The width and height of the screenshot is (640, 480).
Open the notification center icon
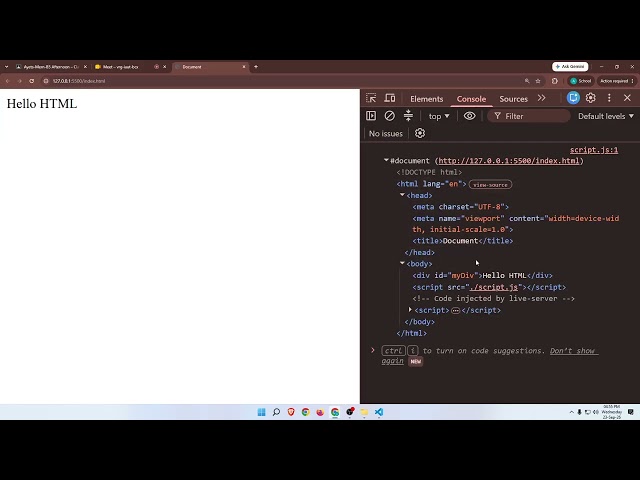coord(631,412)
